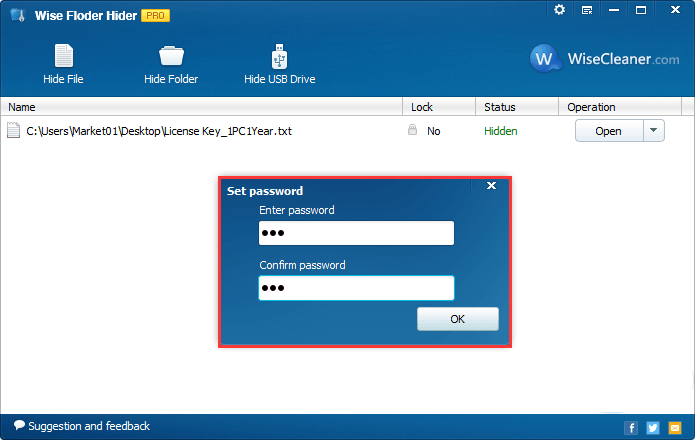This screenshot has height=440, width=695.
Task: Confirm the password with the OK button
Action: pyautogui.click(x=457, y=319)
